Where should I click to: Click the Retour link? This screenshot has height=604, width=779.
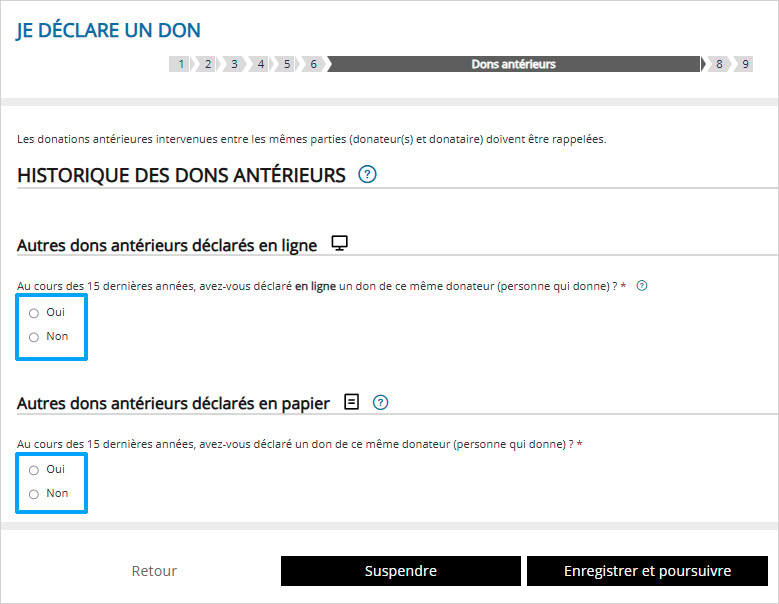(154, 571)
